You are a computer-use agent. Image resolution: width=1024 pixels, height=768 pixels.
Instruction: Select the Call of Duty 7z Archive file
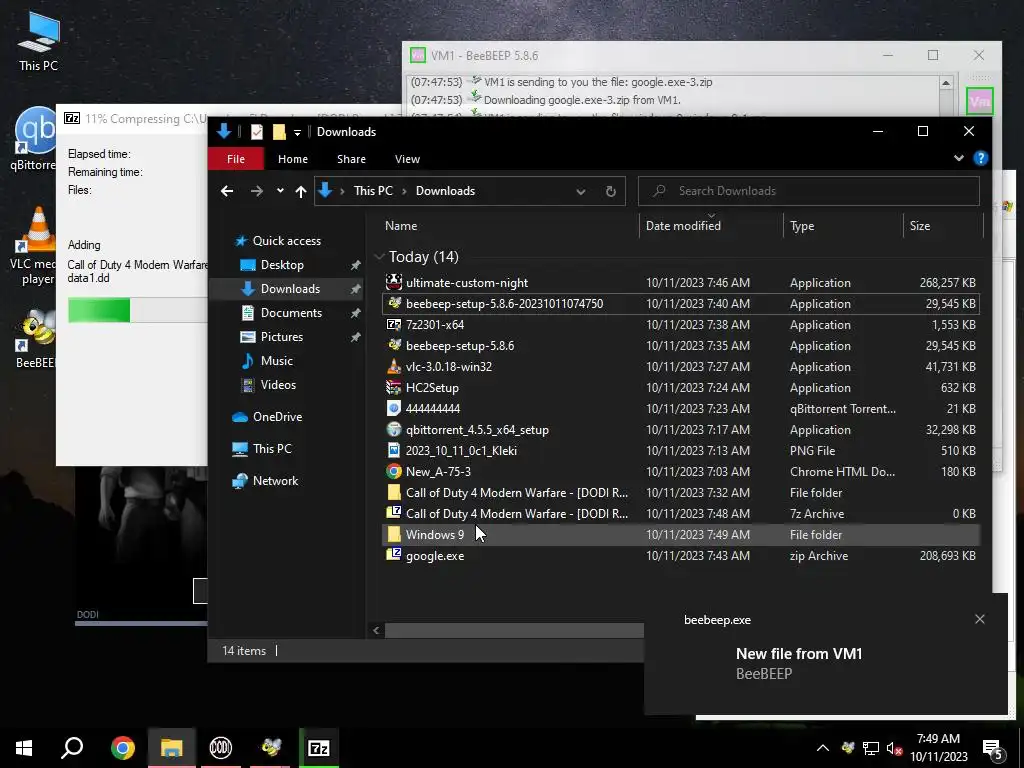tap(680, 513)
